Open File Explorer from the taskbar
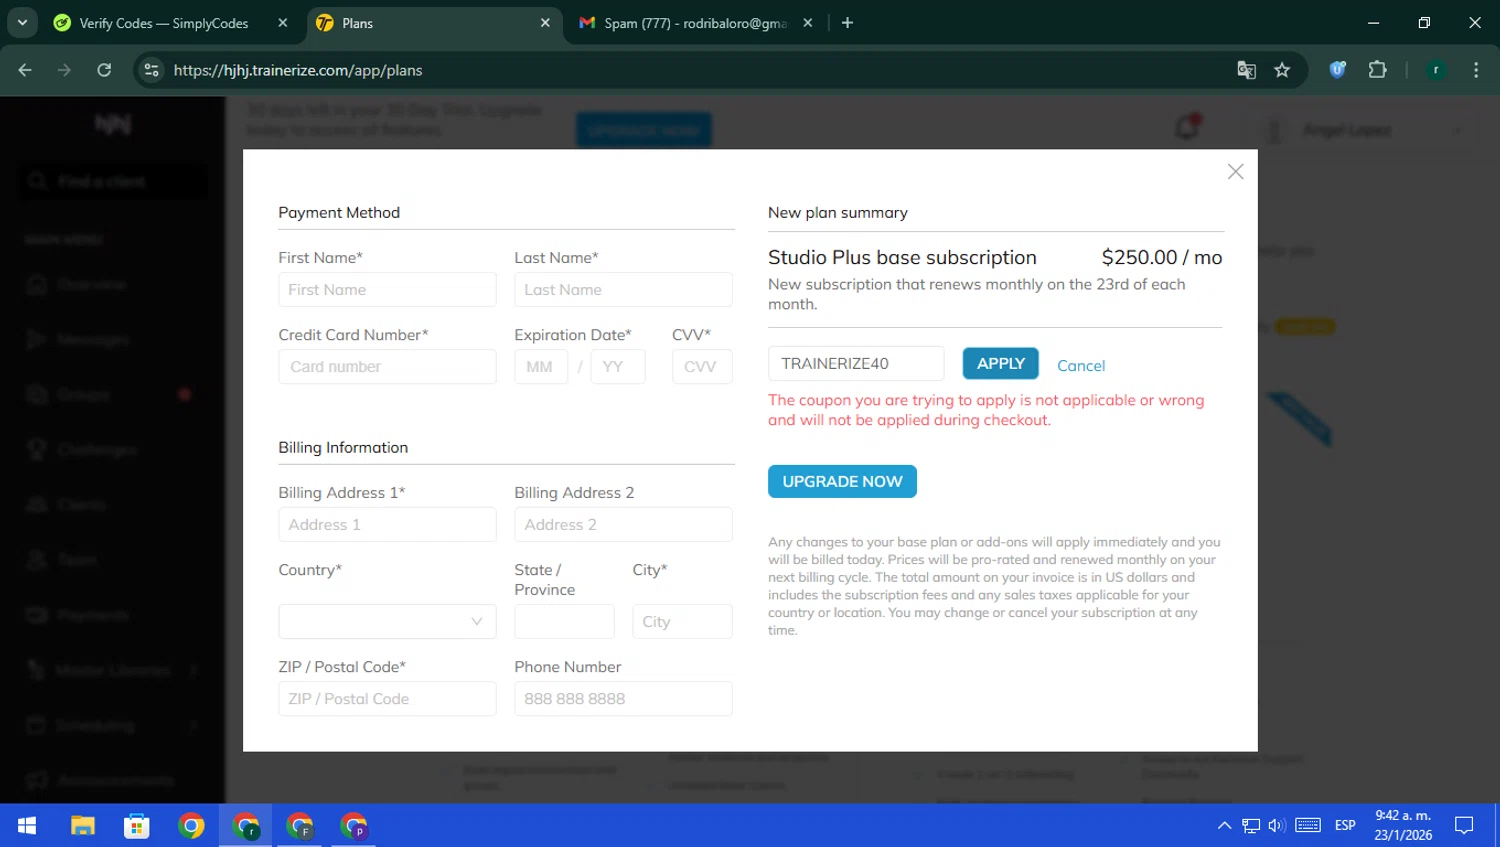Image resolution: width=1500 pixels, height=847 pixels. 82,825
